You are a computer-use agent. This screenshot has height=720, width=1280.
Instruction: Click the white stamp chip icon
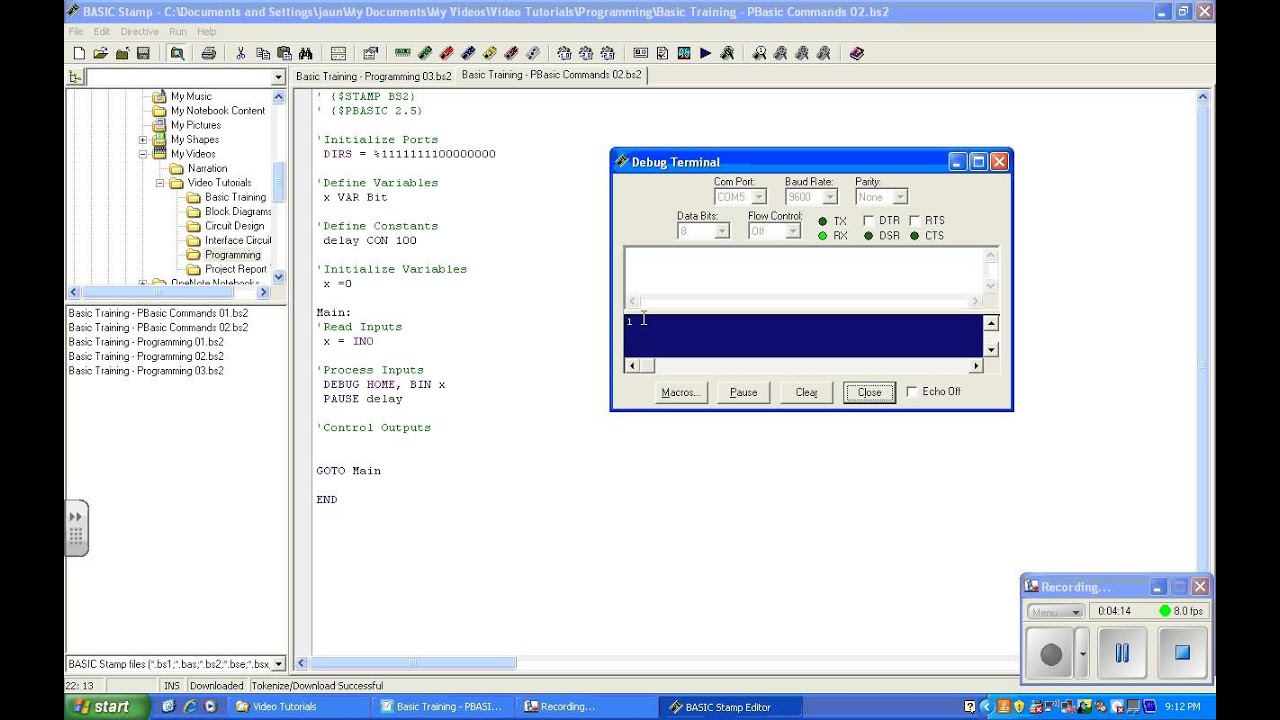coord(533,54)
